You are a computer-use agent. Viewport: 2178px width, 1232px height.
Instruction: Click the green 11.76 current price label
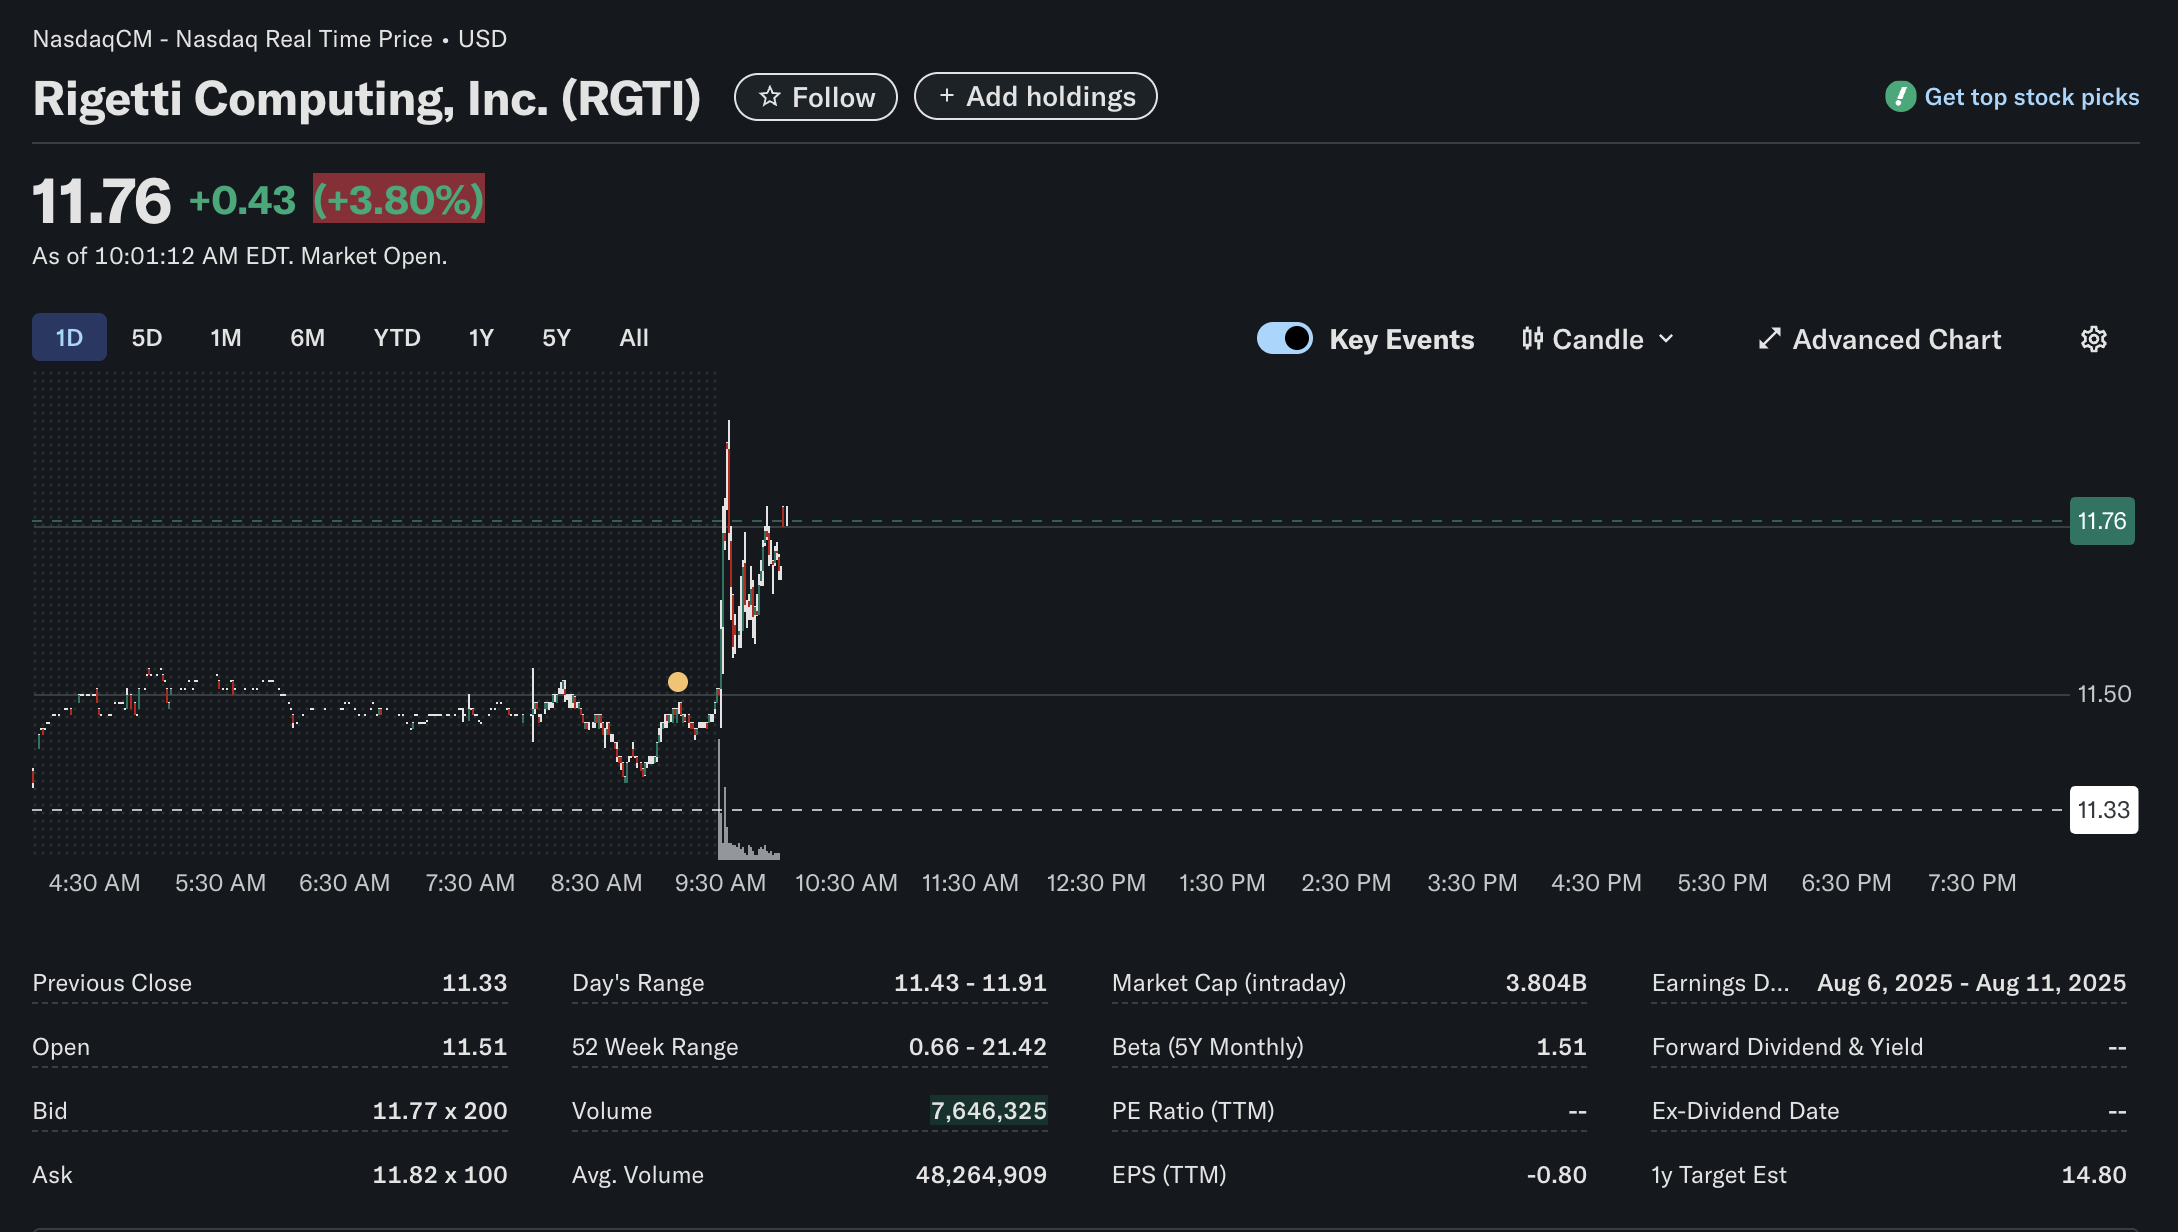[2102, 521]
